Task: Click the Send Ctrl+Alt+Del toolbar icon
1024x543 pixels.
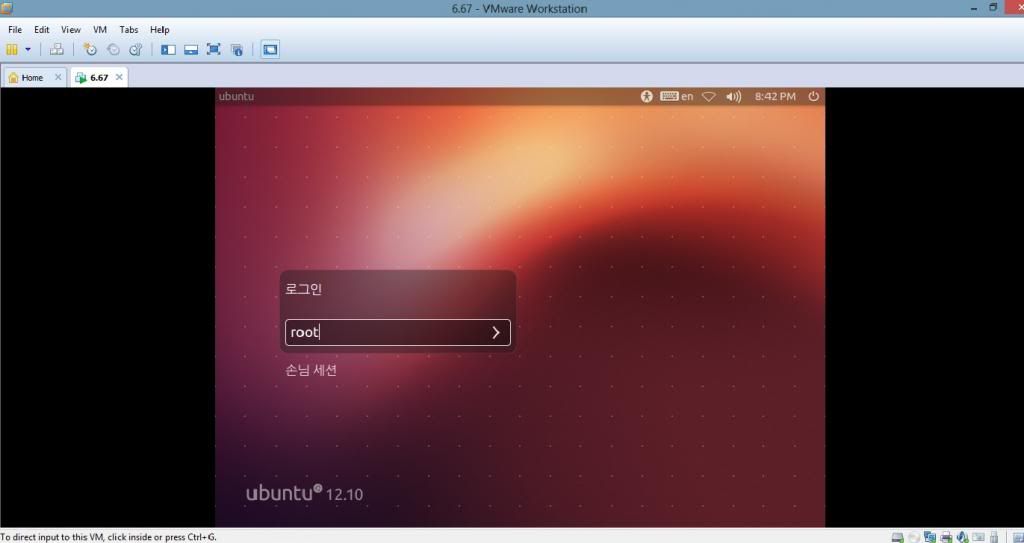Action: 57,49
